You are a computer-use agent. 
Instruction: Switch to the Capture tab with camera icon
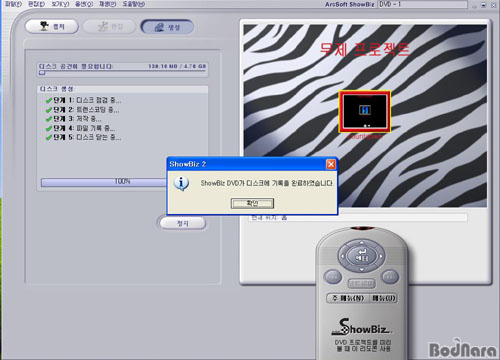[x=52, y=26]
